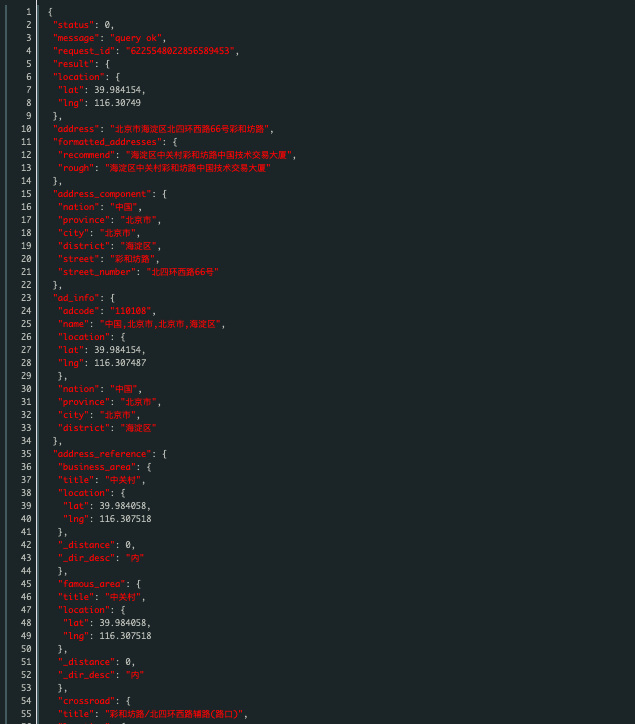
Task: Click the "formatted_addresses" key
Action: [107, 142]
